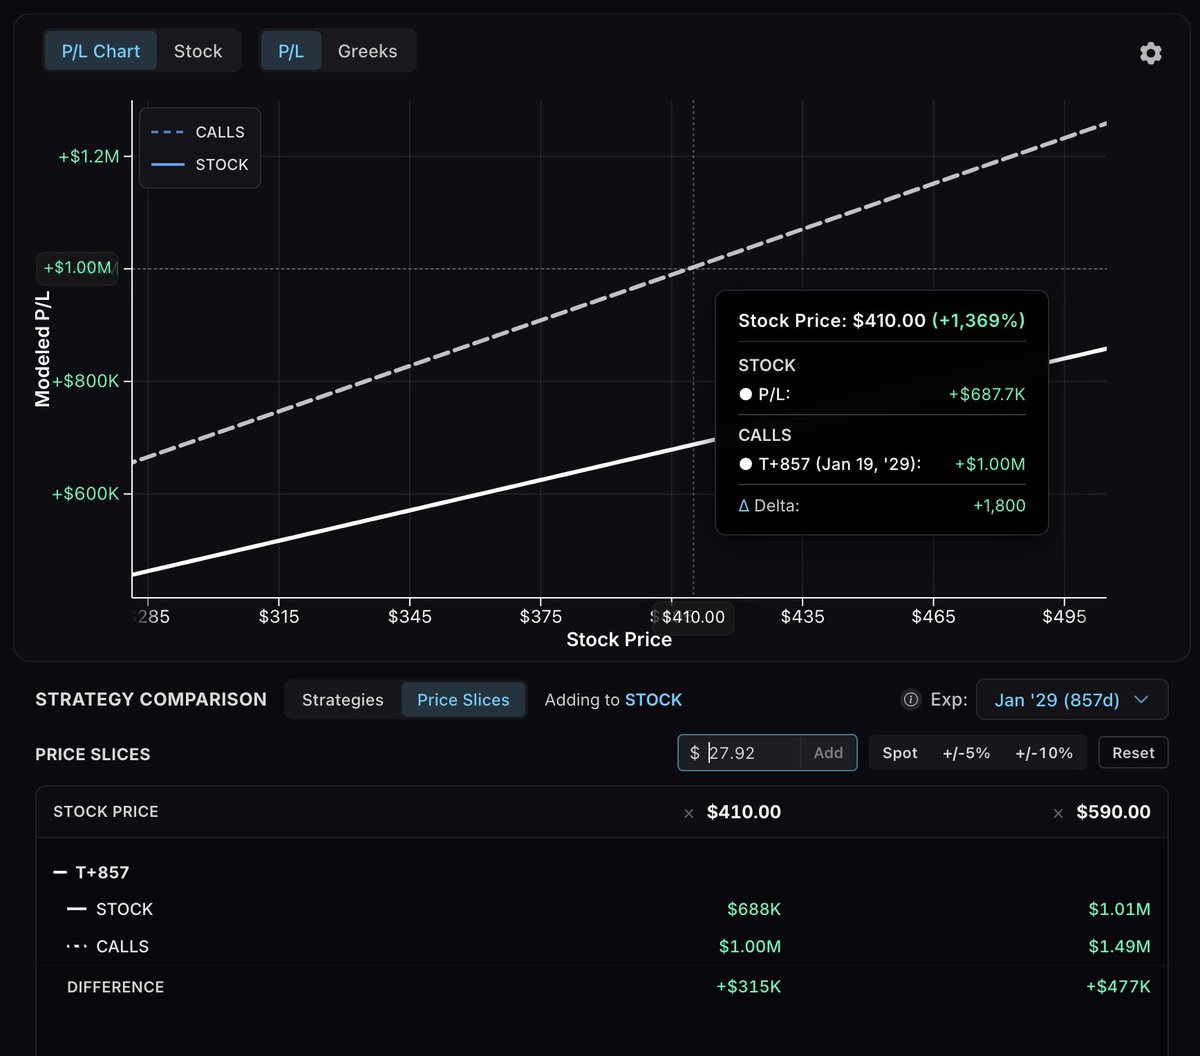Click info icon beside Exp label

pyautogui.click(x=911, y=700)
